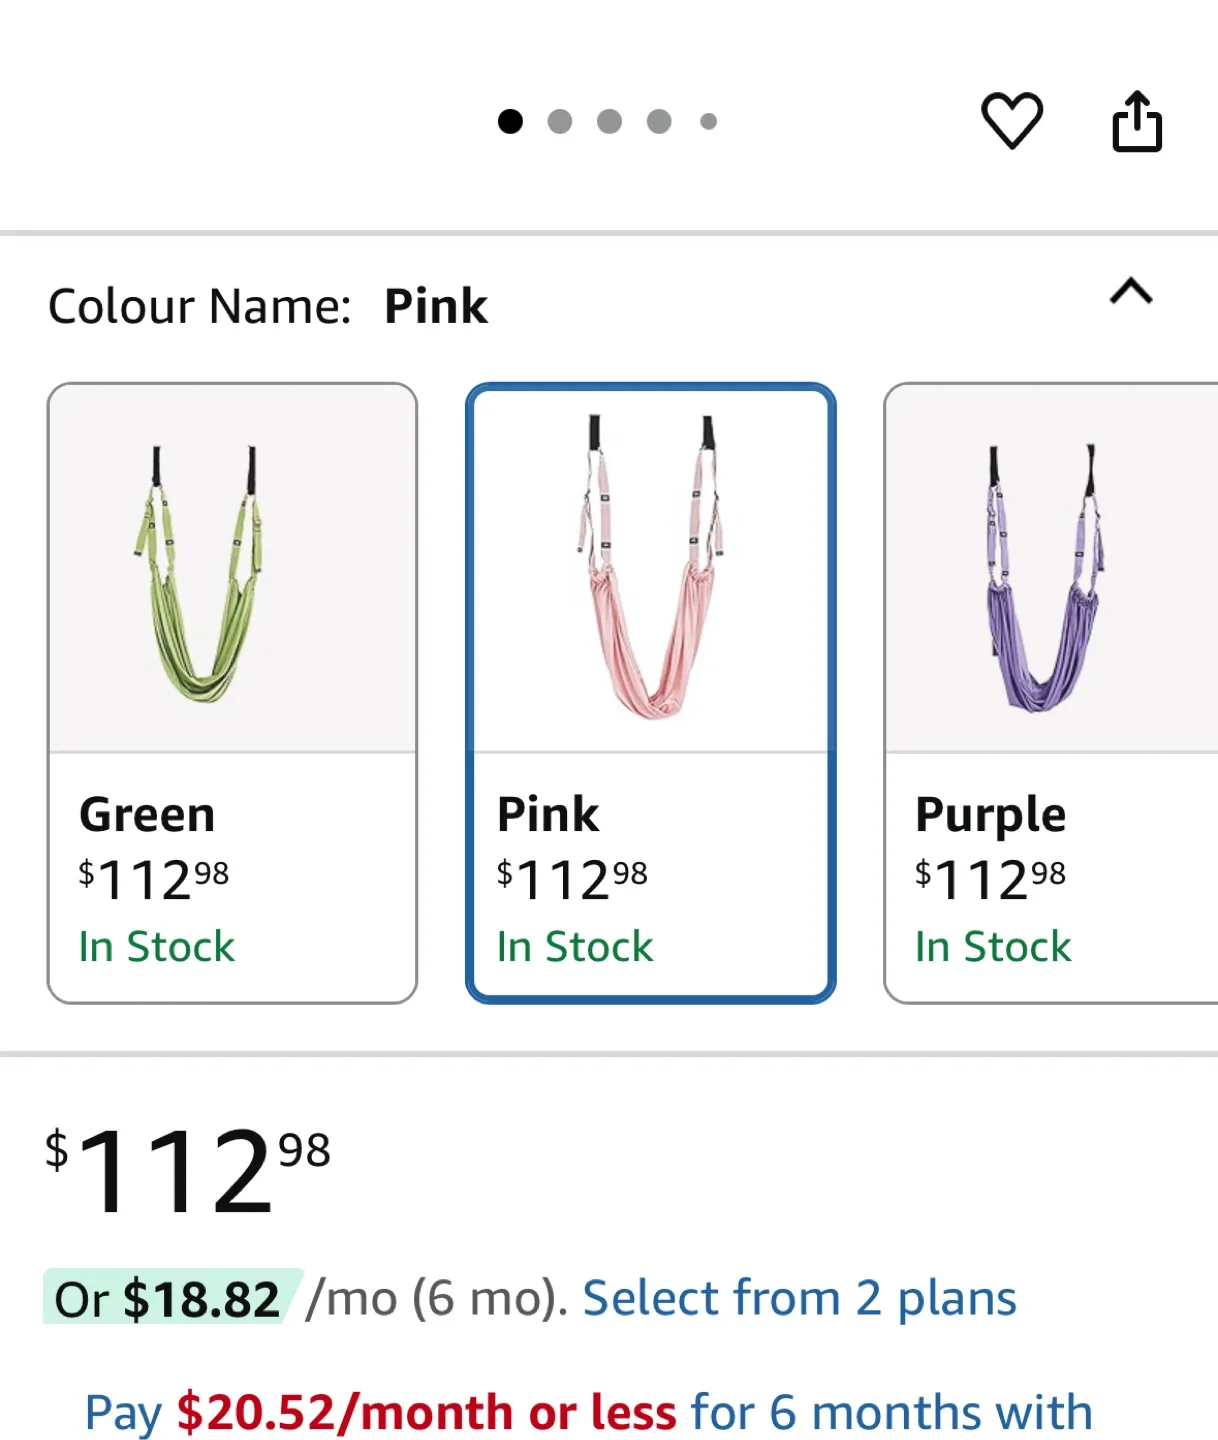Click the upward chevron to hide colour choices
The height and width of the screenshot is (1440, 1218).
click(x=1132, y=293)
